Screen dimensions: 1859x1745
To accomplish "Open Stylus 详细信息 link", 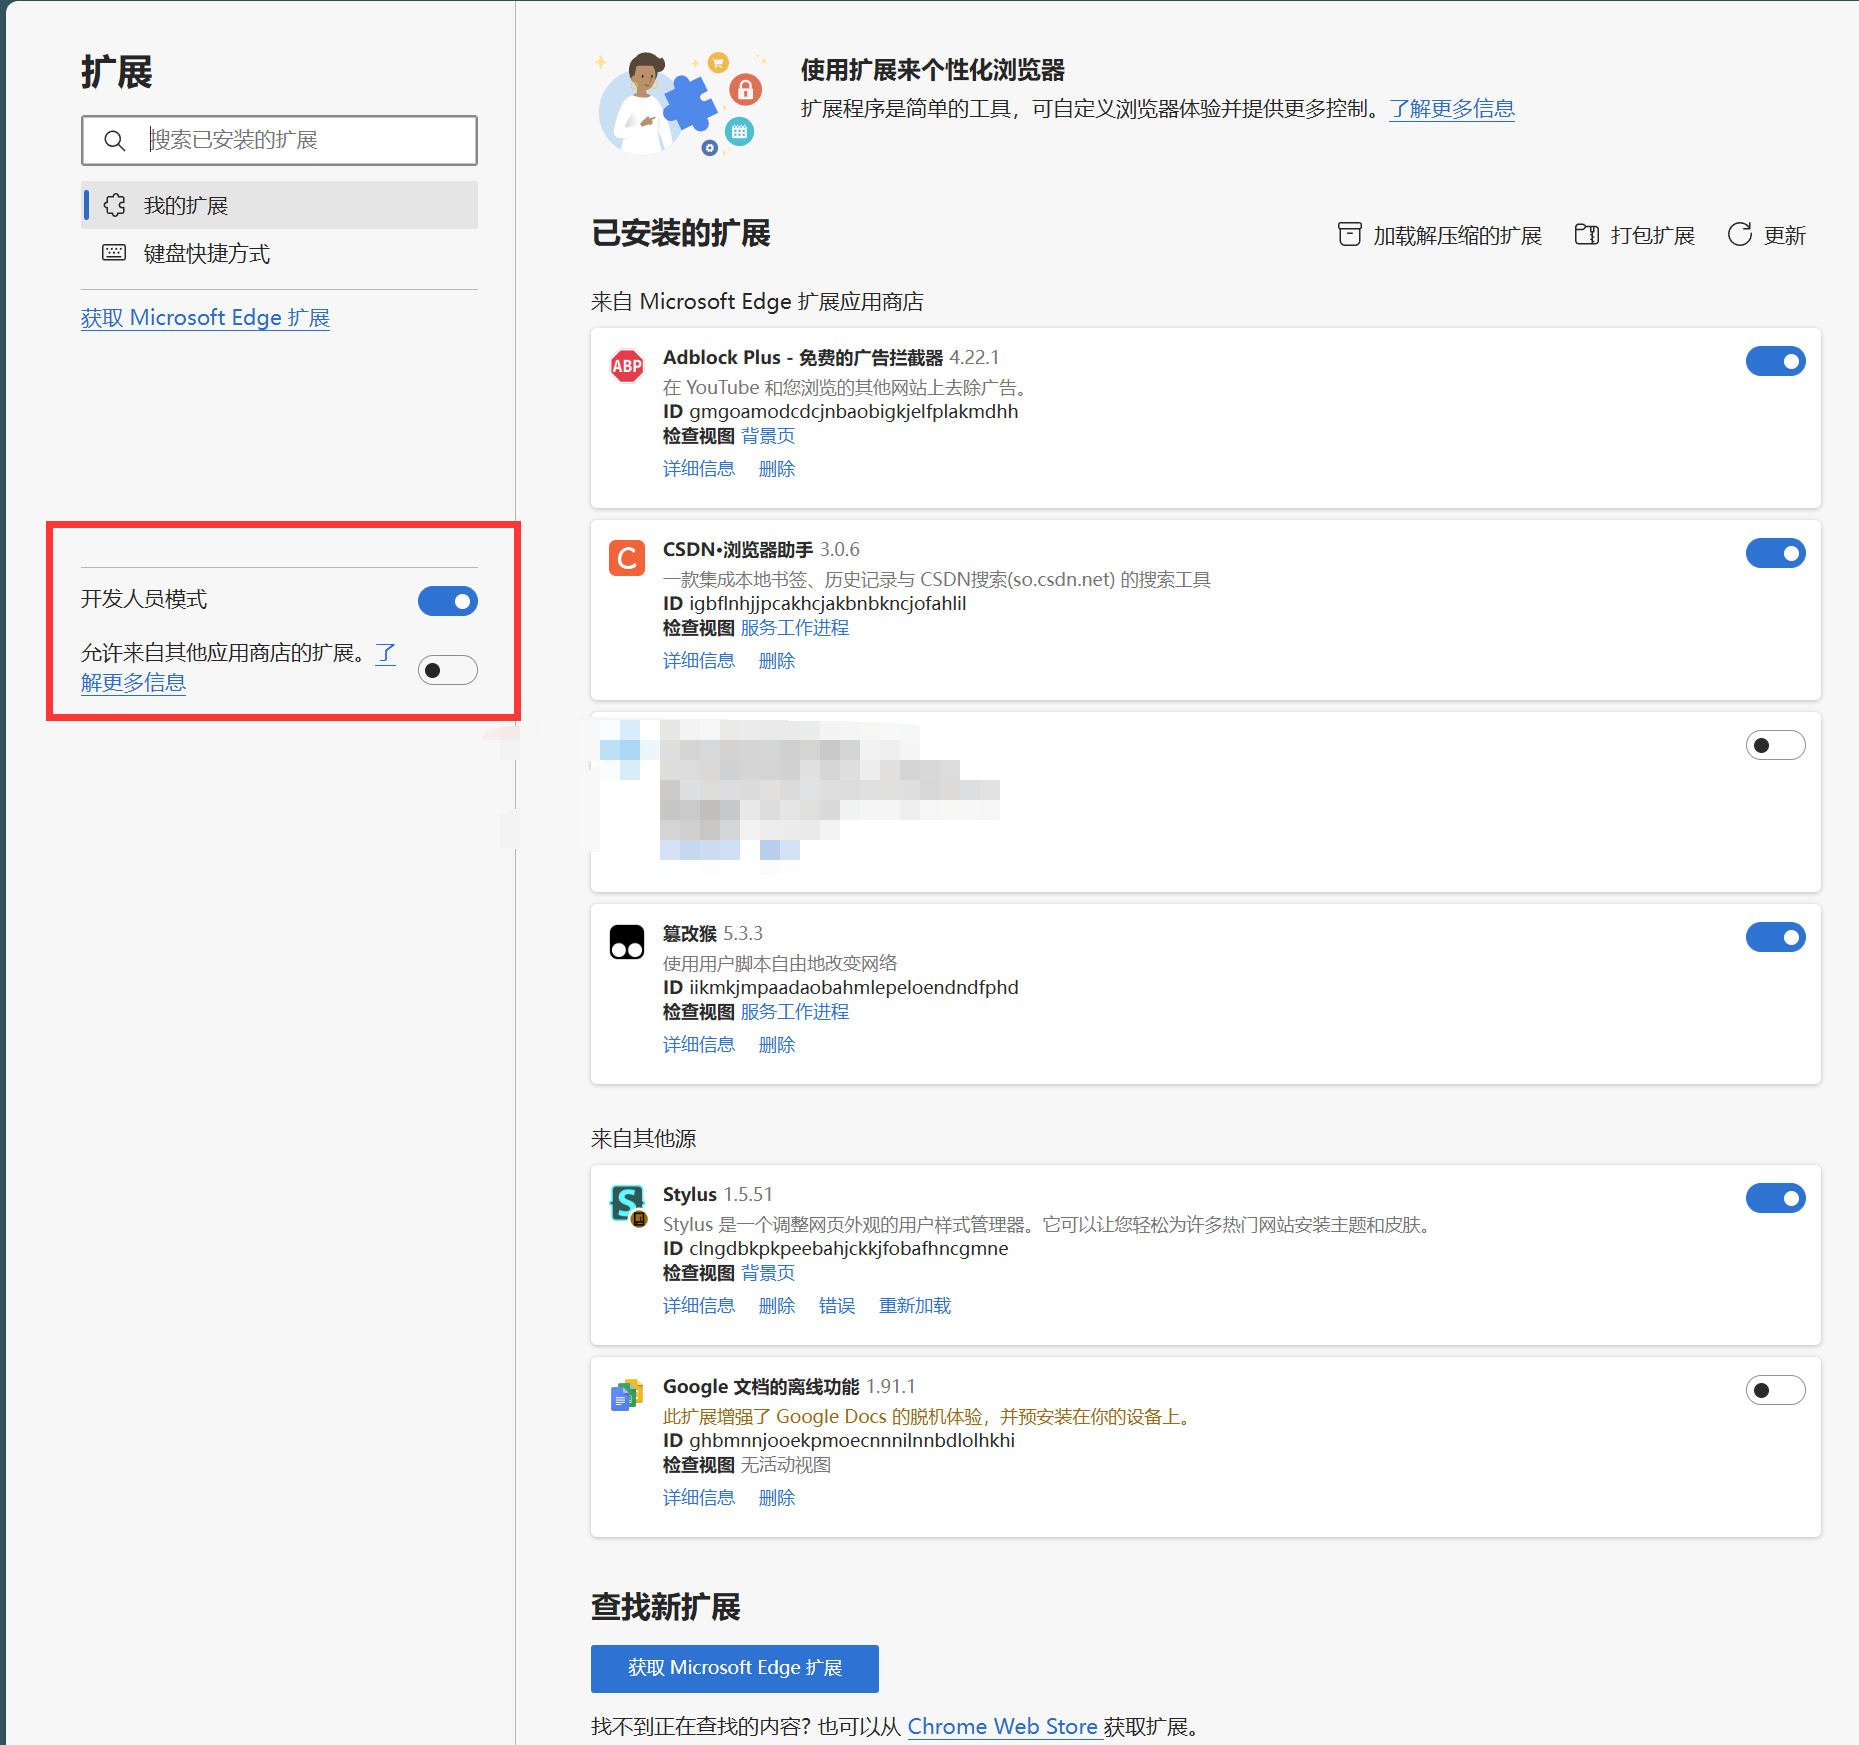I will click(699, 1306).
